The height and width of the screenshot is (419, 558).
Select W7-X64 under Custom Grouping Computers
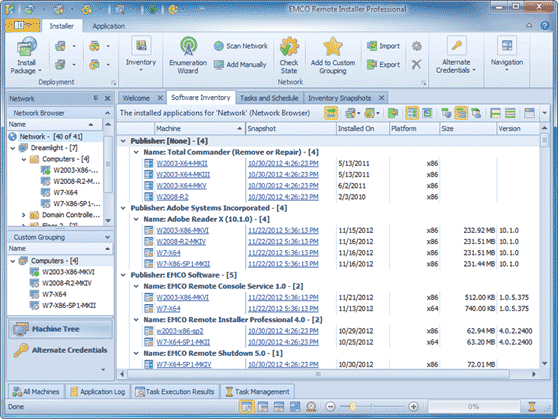point(54,294)
